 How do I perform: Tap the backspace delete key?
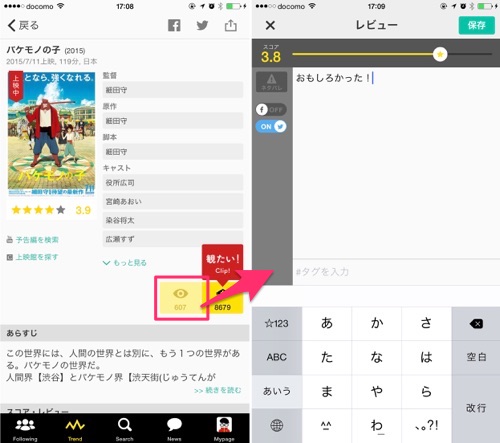476,324
